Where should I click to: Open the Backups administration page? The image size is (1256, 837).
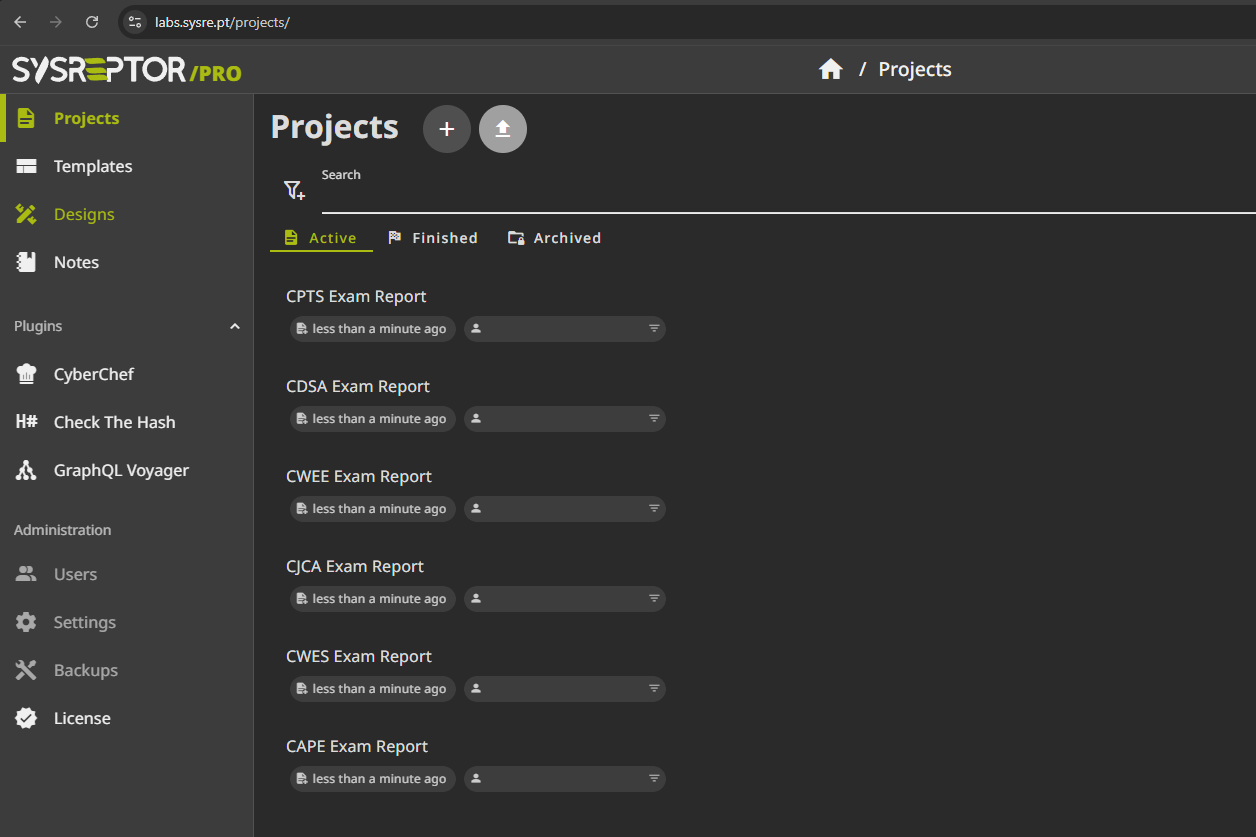85,670
